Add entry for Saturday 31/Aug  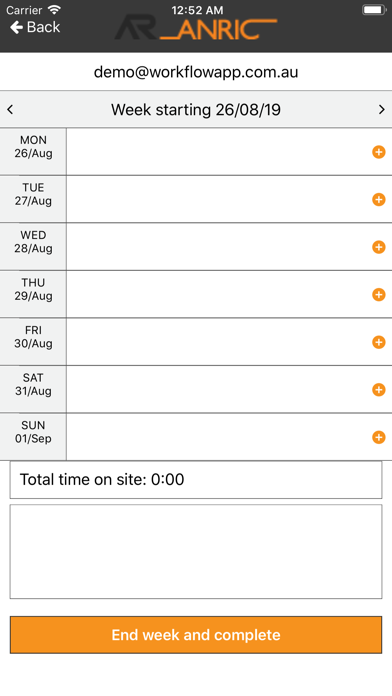(379, 390)
